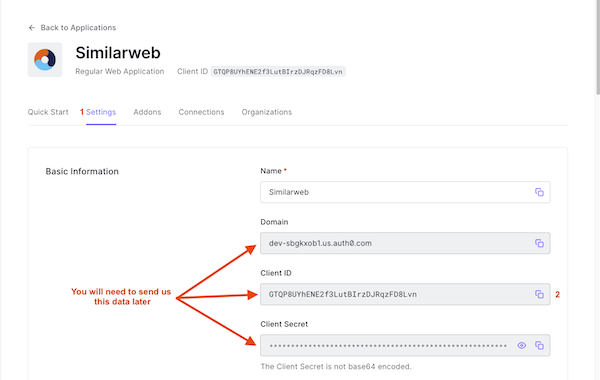Switch to the Addons tab
Viewport: 600px width, 380px height.
pyautogui.click(x=147, y=112)
